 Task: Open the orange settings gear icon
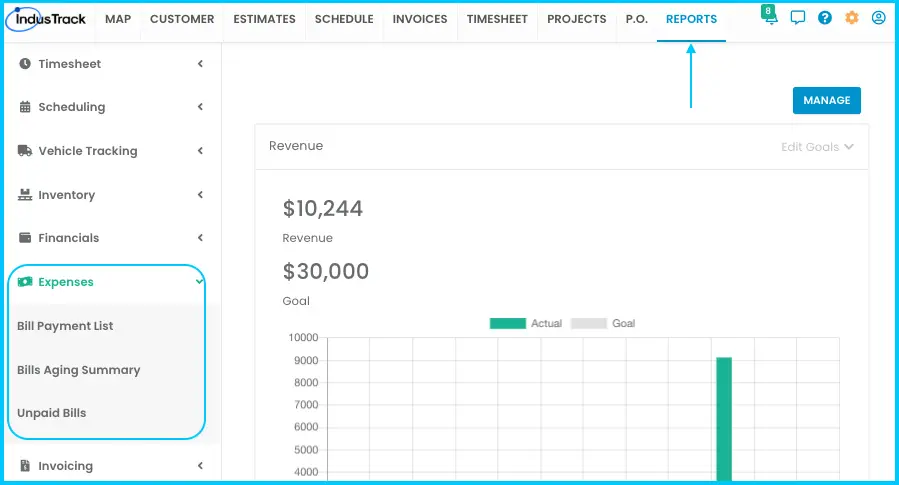(851, 18)
